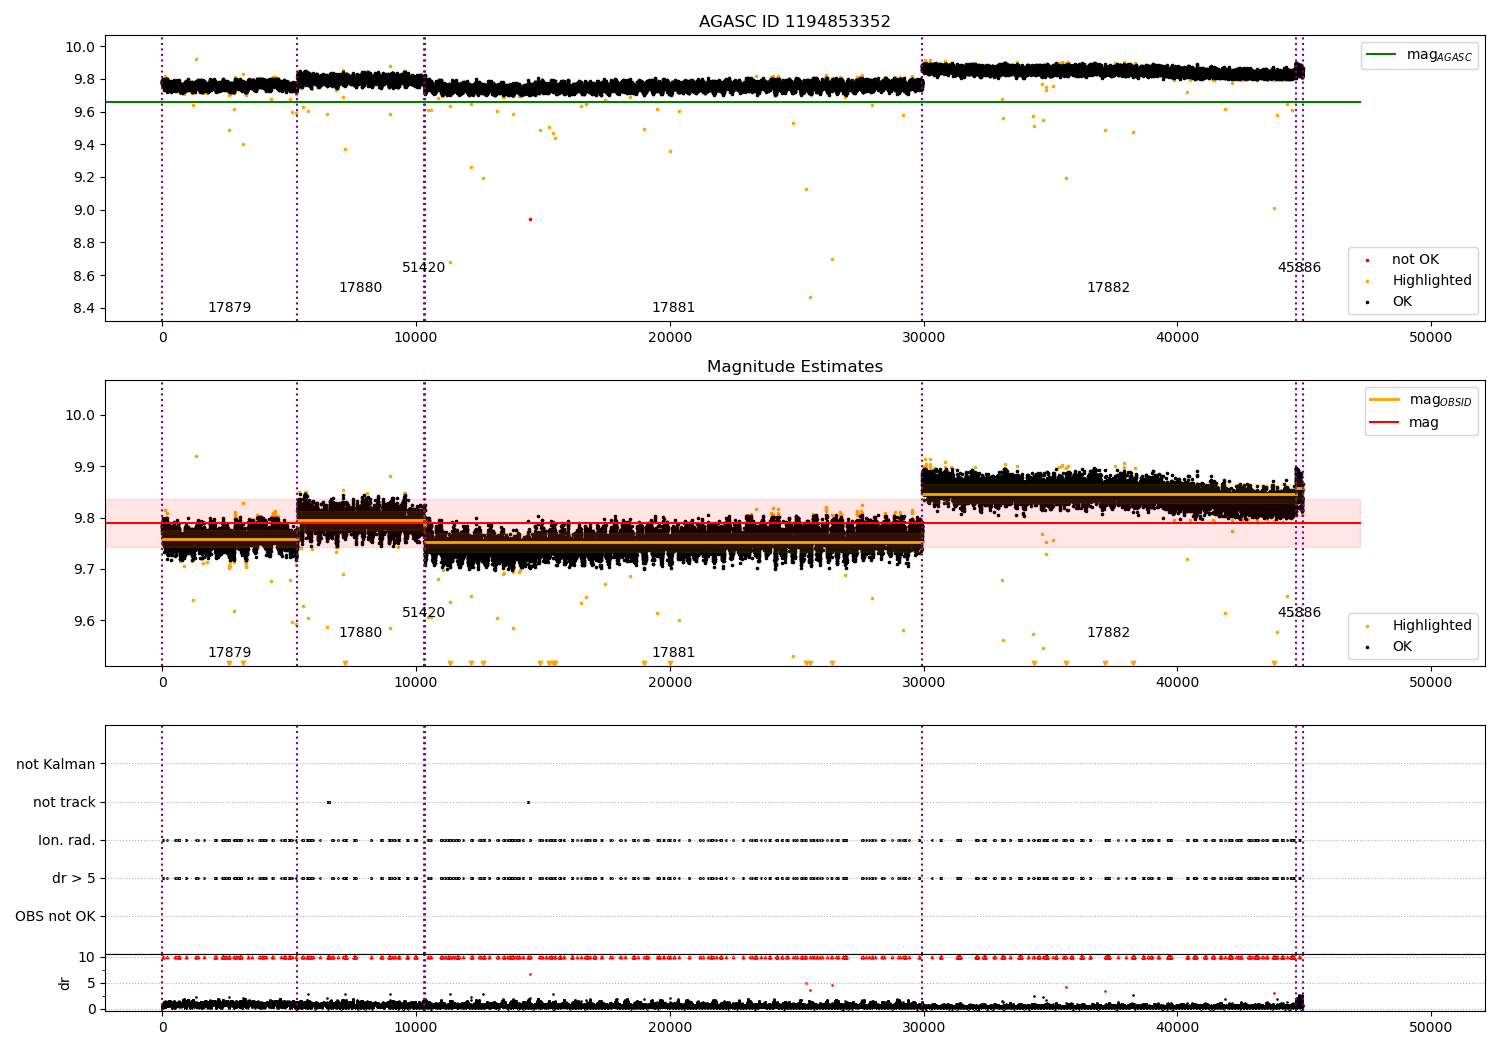
Task: Select the 40000 x-axis tick under bottom plot
Action: (1177, 1028)
